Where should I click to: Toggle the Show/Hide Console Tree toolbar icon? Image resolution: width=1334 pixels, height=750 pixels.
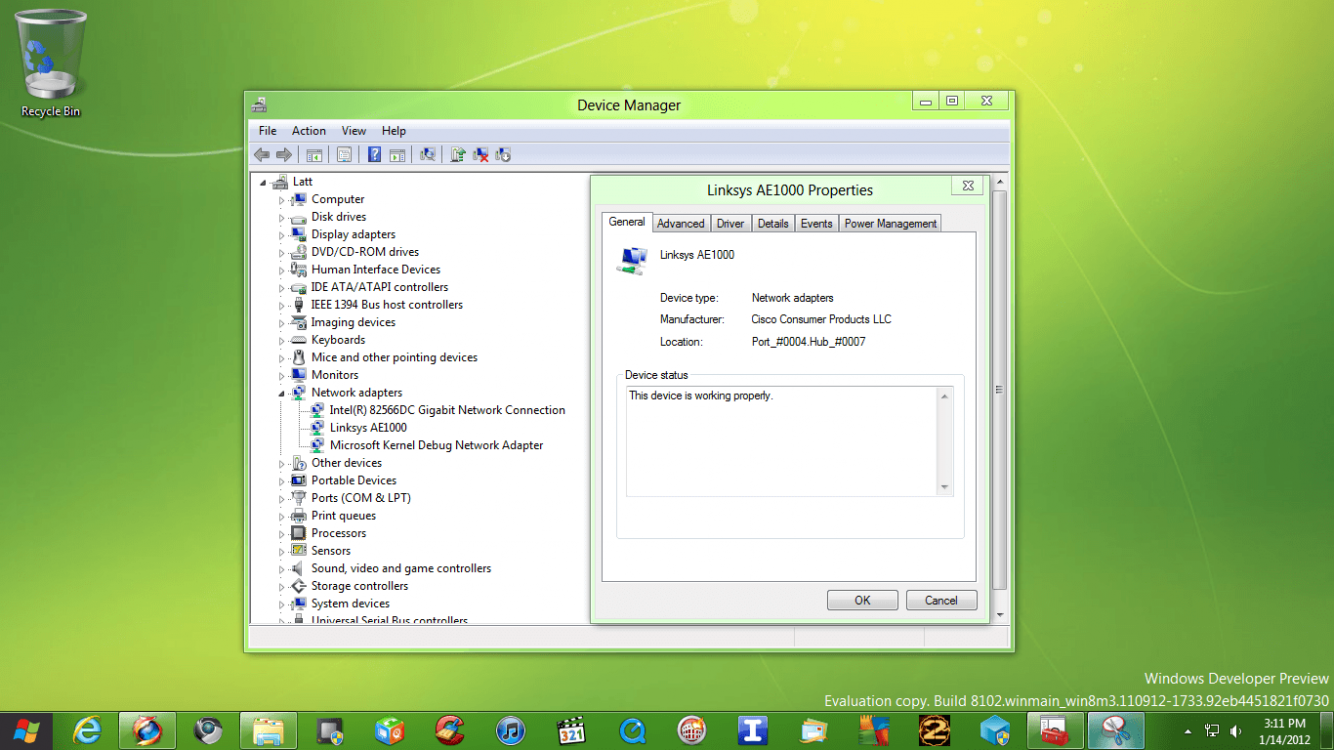tap(314, 155)
